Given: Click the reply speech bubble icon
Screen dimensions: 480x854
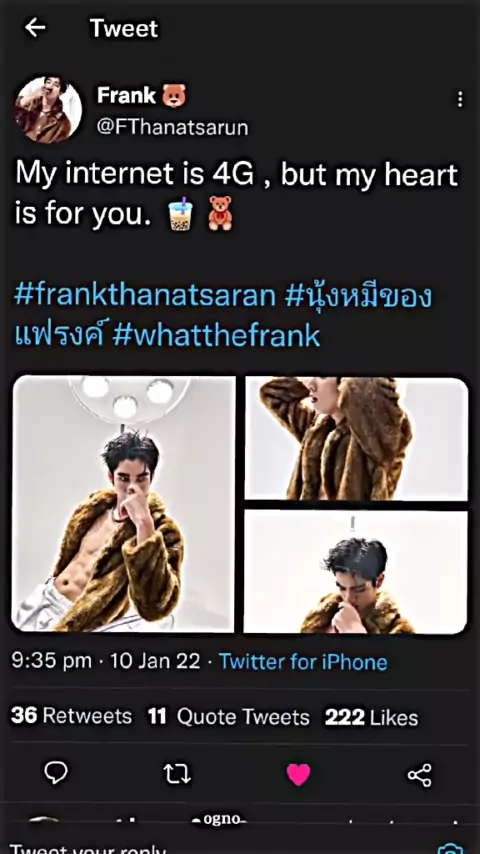Looking at the screenshot, I should click(56, 773).
